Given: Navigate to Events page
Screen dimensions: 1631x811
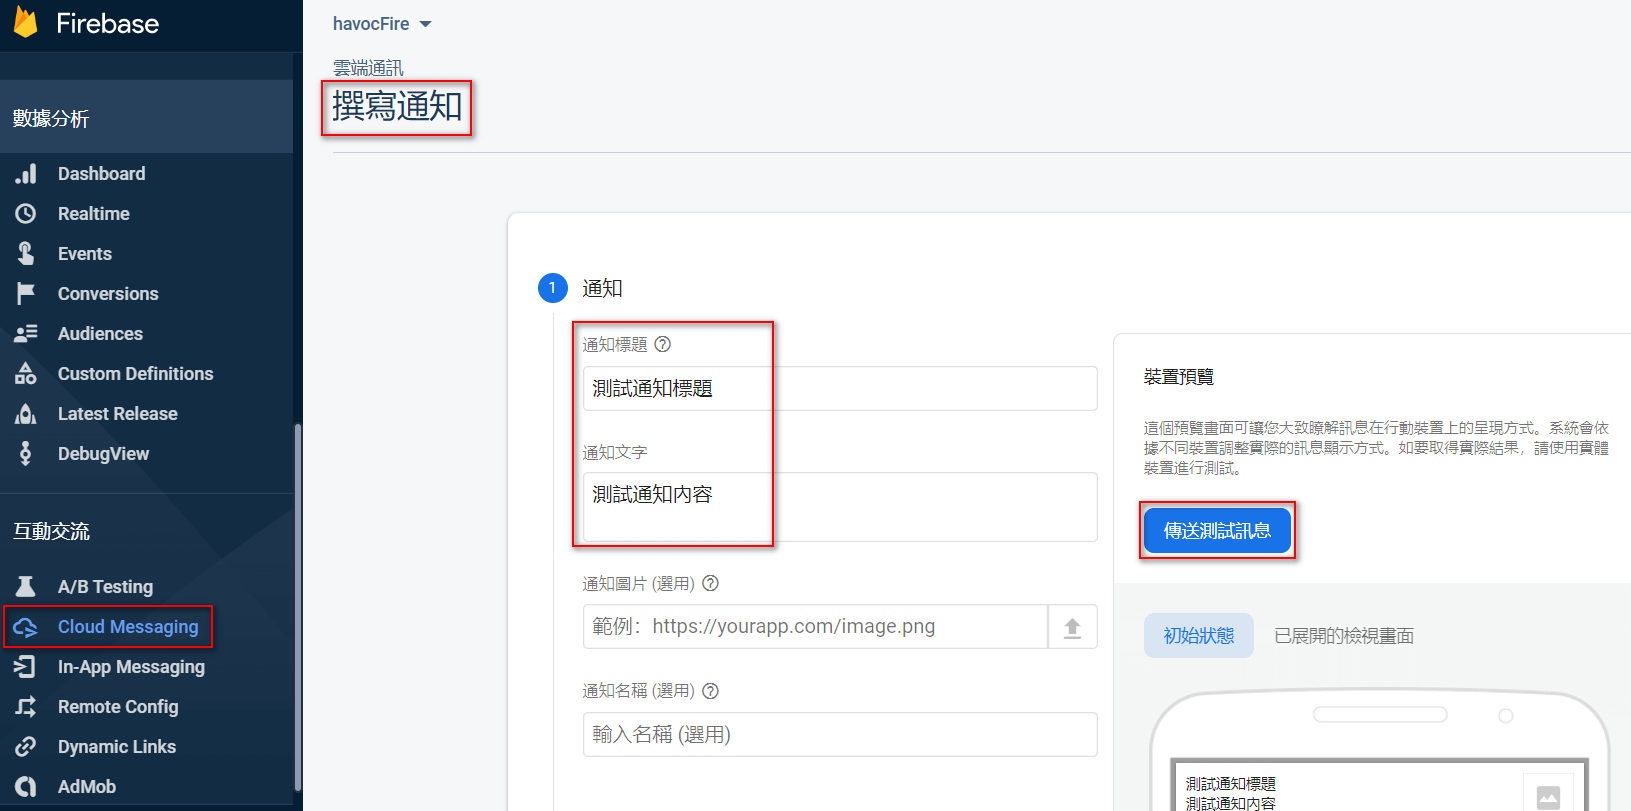Looking at the screenshot, I should (85, 254).
